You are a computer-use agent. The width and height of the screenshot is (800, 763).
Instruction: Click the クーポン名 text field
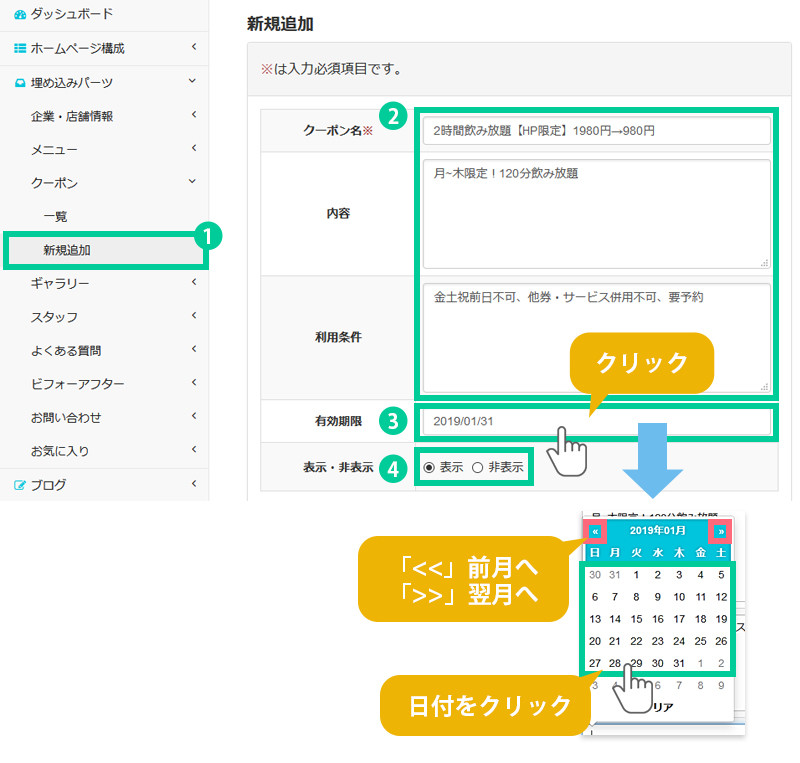click(x=596, y=131)
